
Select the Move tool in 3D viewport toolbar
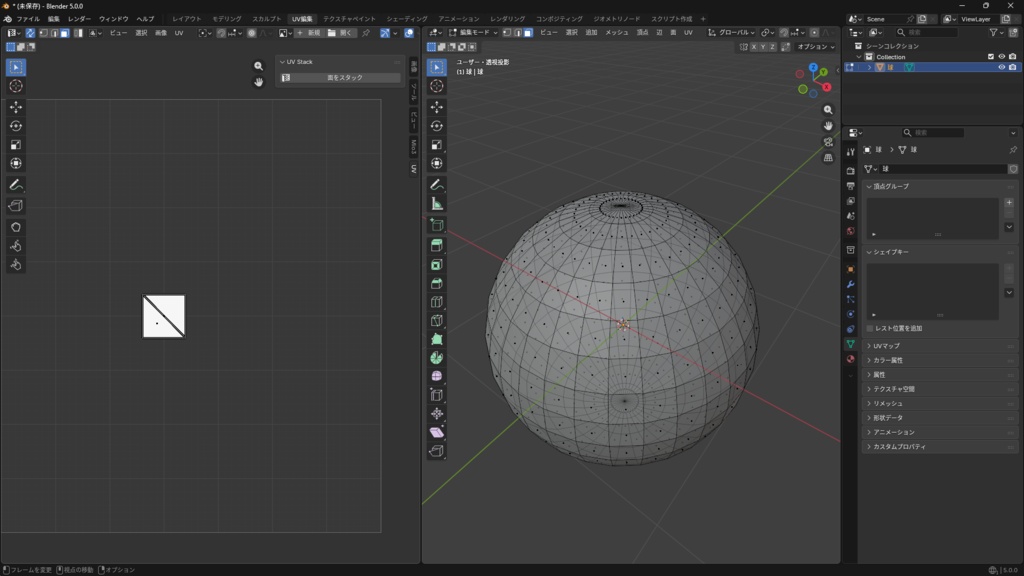[437, 106]
